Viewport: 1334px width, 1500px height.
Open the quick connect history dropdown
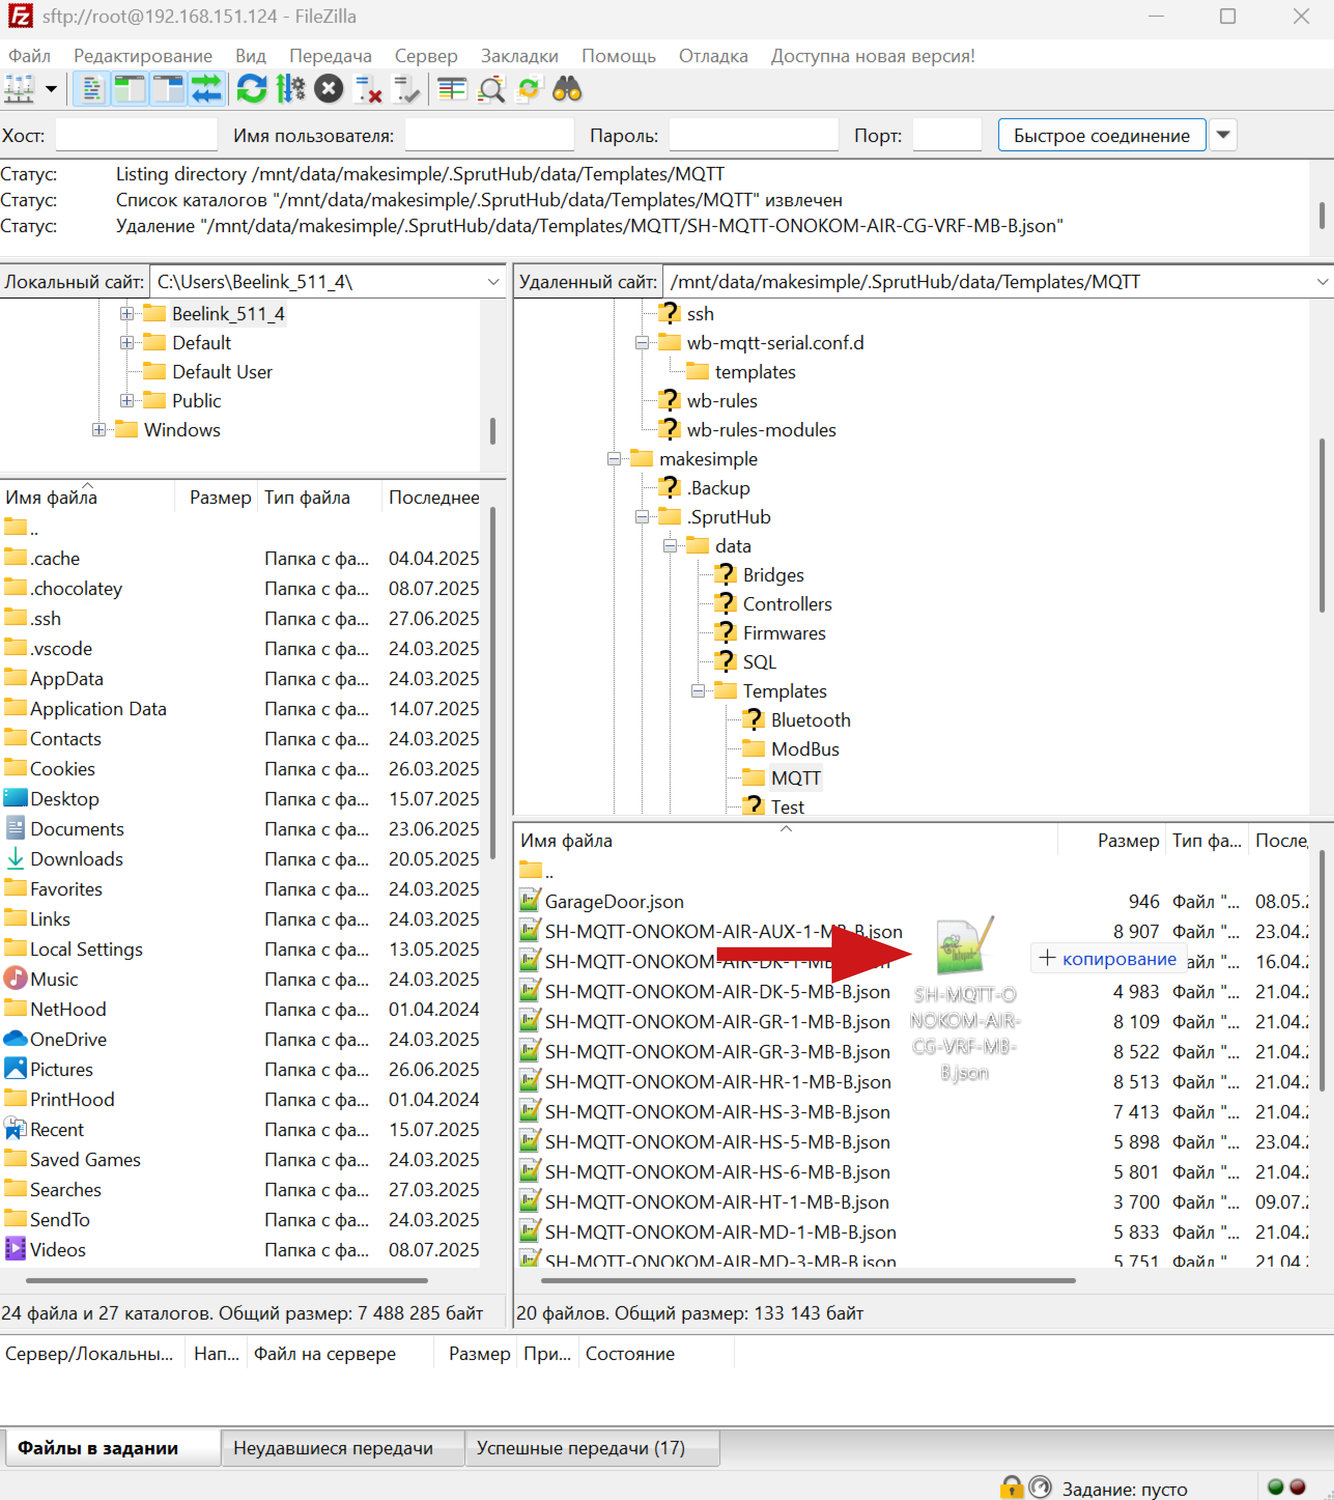(x=1223, y=135)
